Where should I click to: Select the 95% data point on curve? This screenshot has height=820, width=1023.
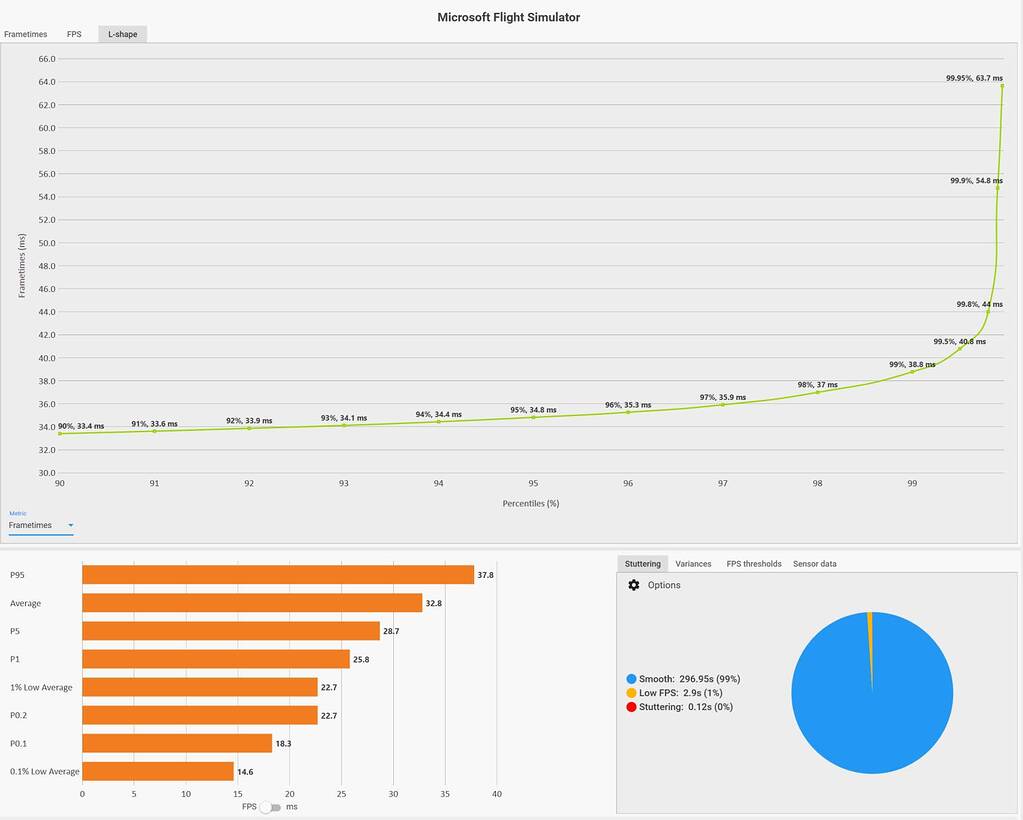click(533, 417)
